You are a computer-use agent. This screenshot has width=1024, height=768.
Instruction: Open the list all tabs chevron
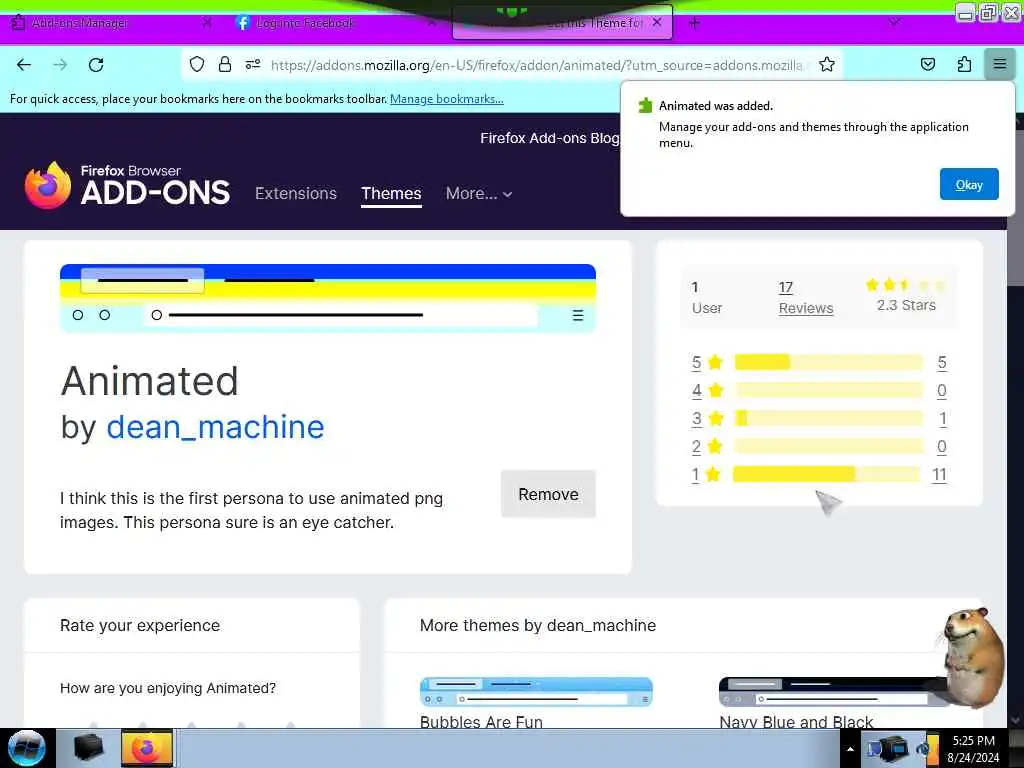[x=894, y=22]
